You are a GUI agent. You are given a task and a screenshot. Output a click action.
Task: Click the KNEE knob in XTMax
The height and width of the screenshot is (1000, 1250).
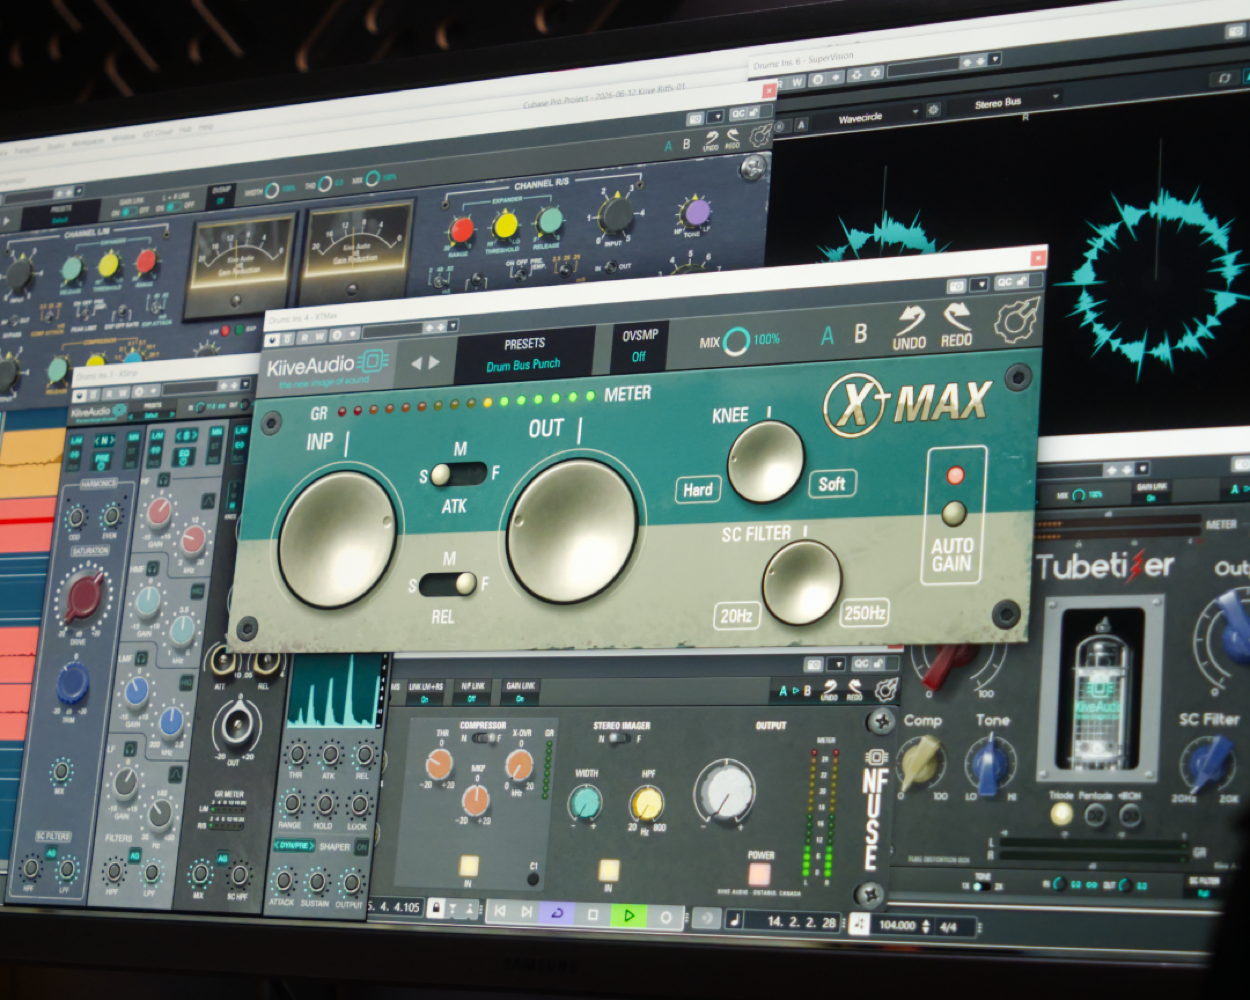point(766,462)
